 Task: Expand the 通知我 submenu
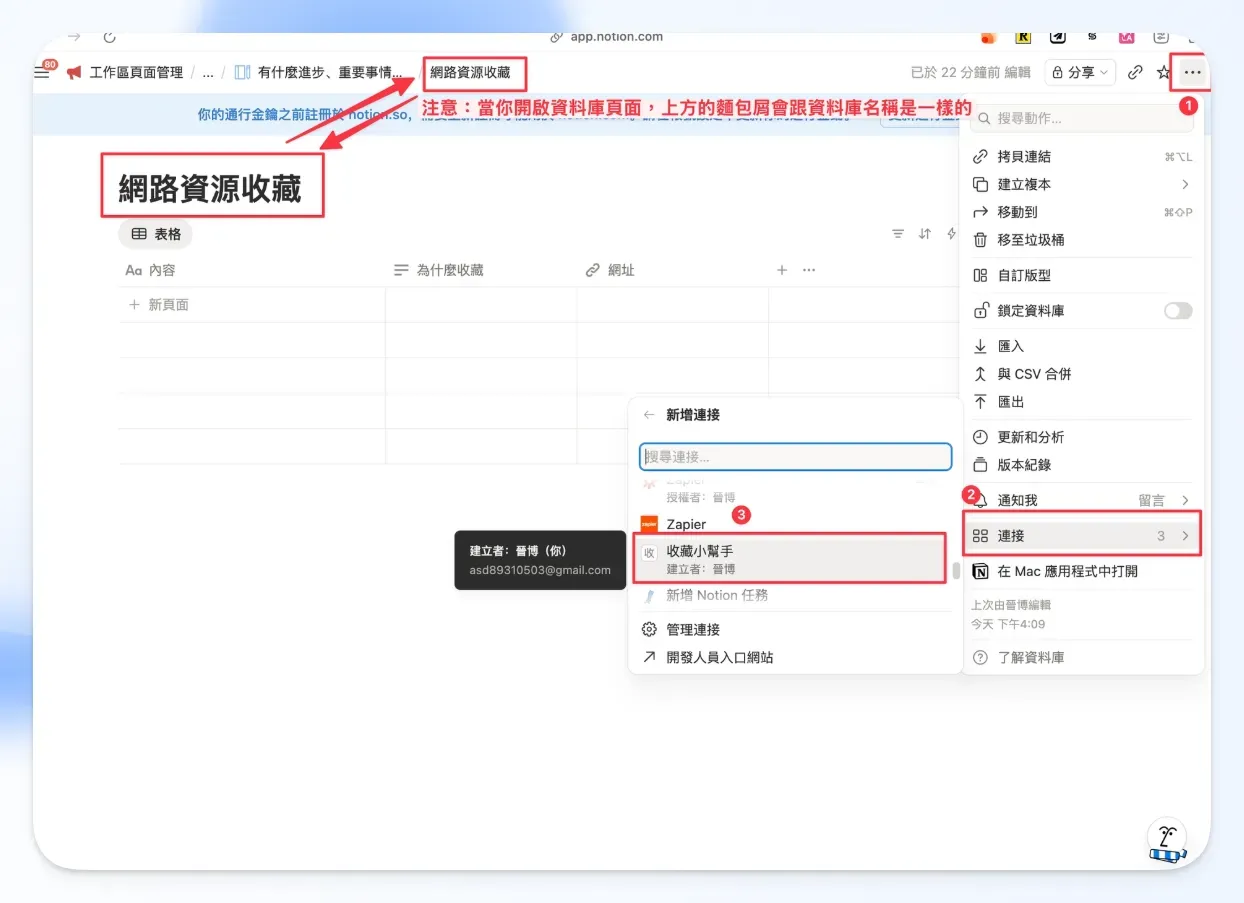[x=1082, y=500]
